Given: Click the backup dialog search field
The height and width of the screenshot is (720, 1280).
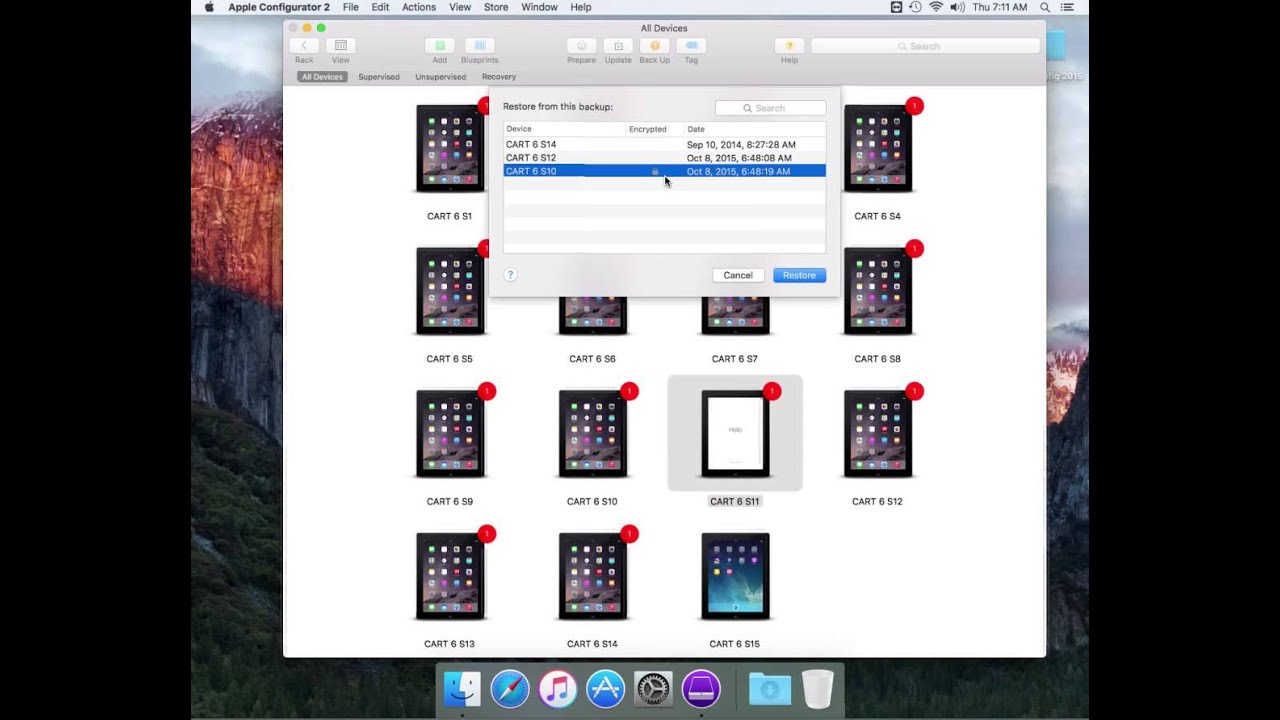Looking at the screenshot, I should 770,108.
